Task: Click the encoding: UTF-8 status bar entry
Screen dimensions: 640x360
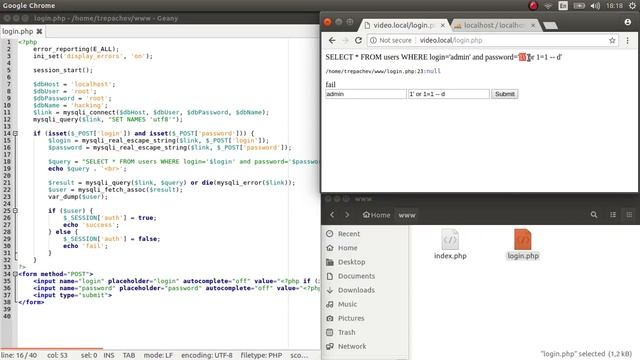Action: tap(207, 356)
